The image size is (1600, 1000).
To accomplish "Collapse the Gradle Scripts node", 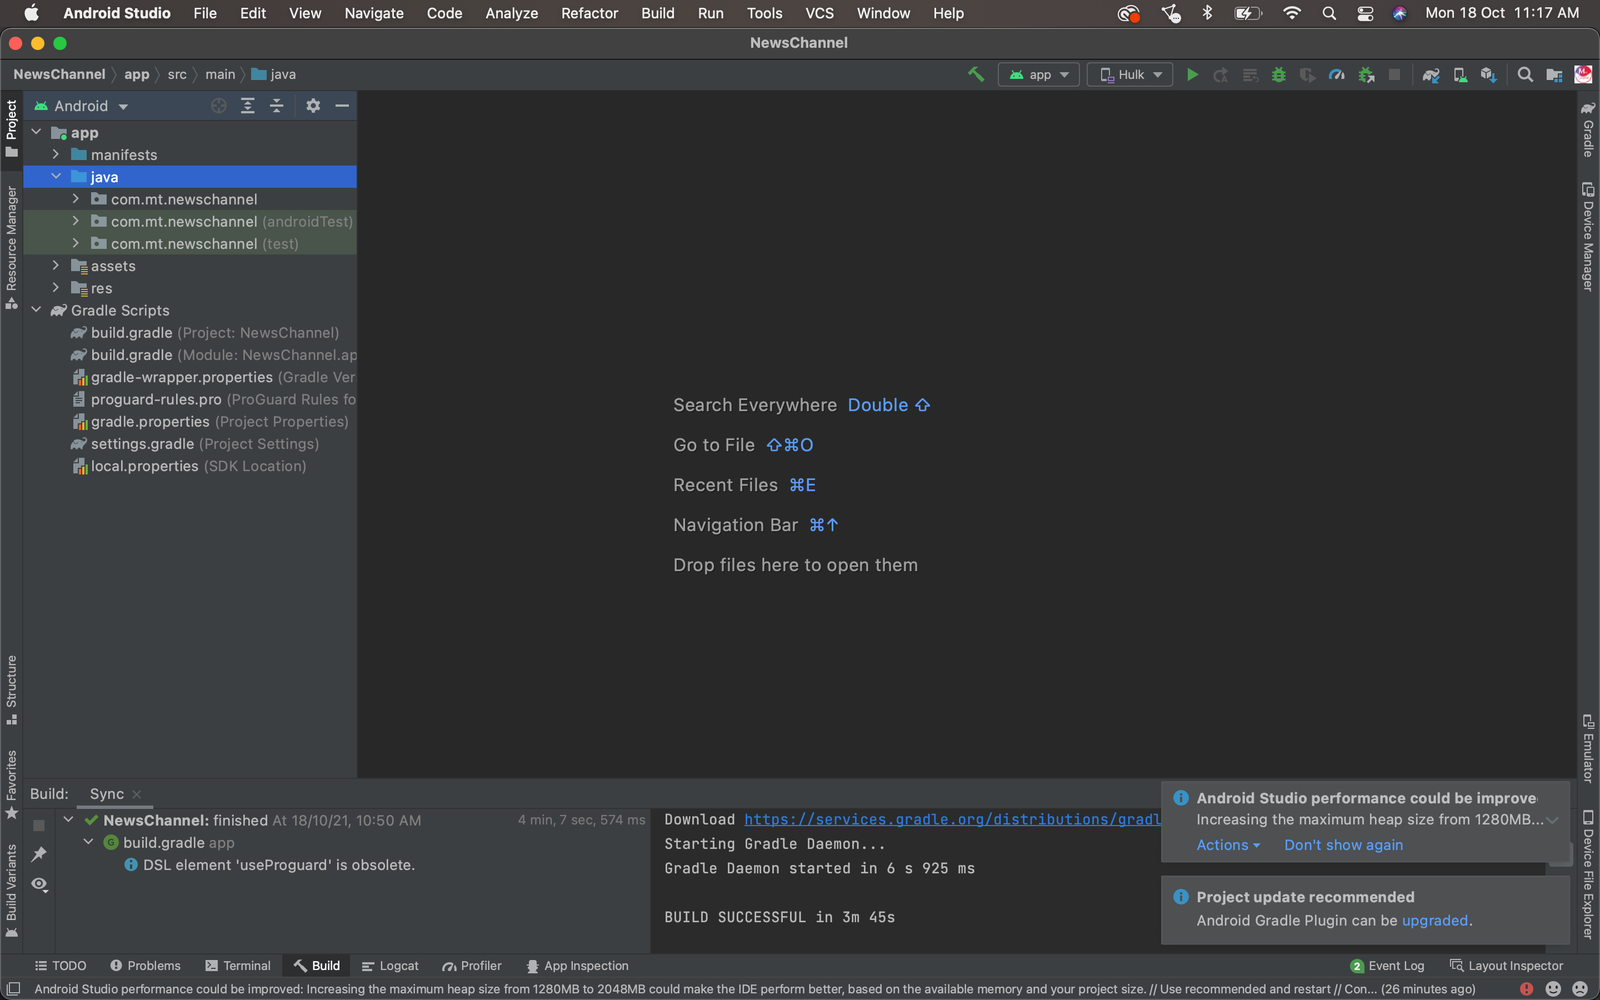I will pyautogui.click(x=36, y=310).
